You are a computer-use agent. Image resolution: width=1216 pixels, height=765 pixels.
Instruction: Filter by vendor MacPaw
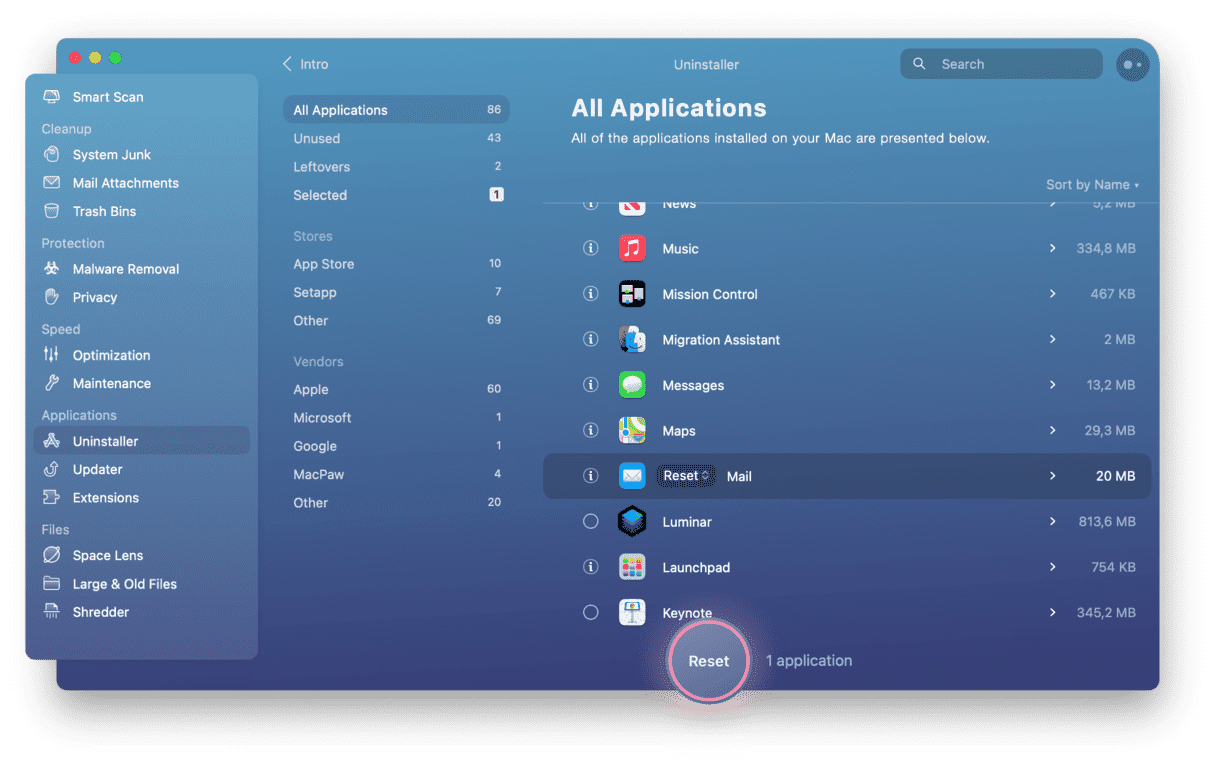pos(397,474)
